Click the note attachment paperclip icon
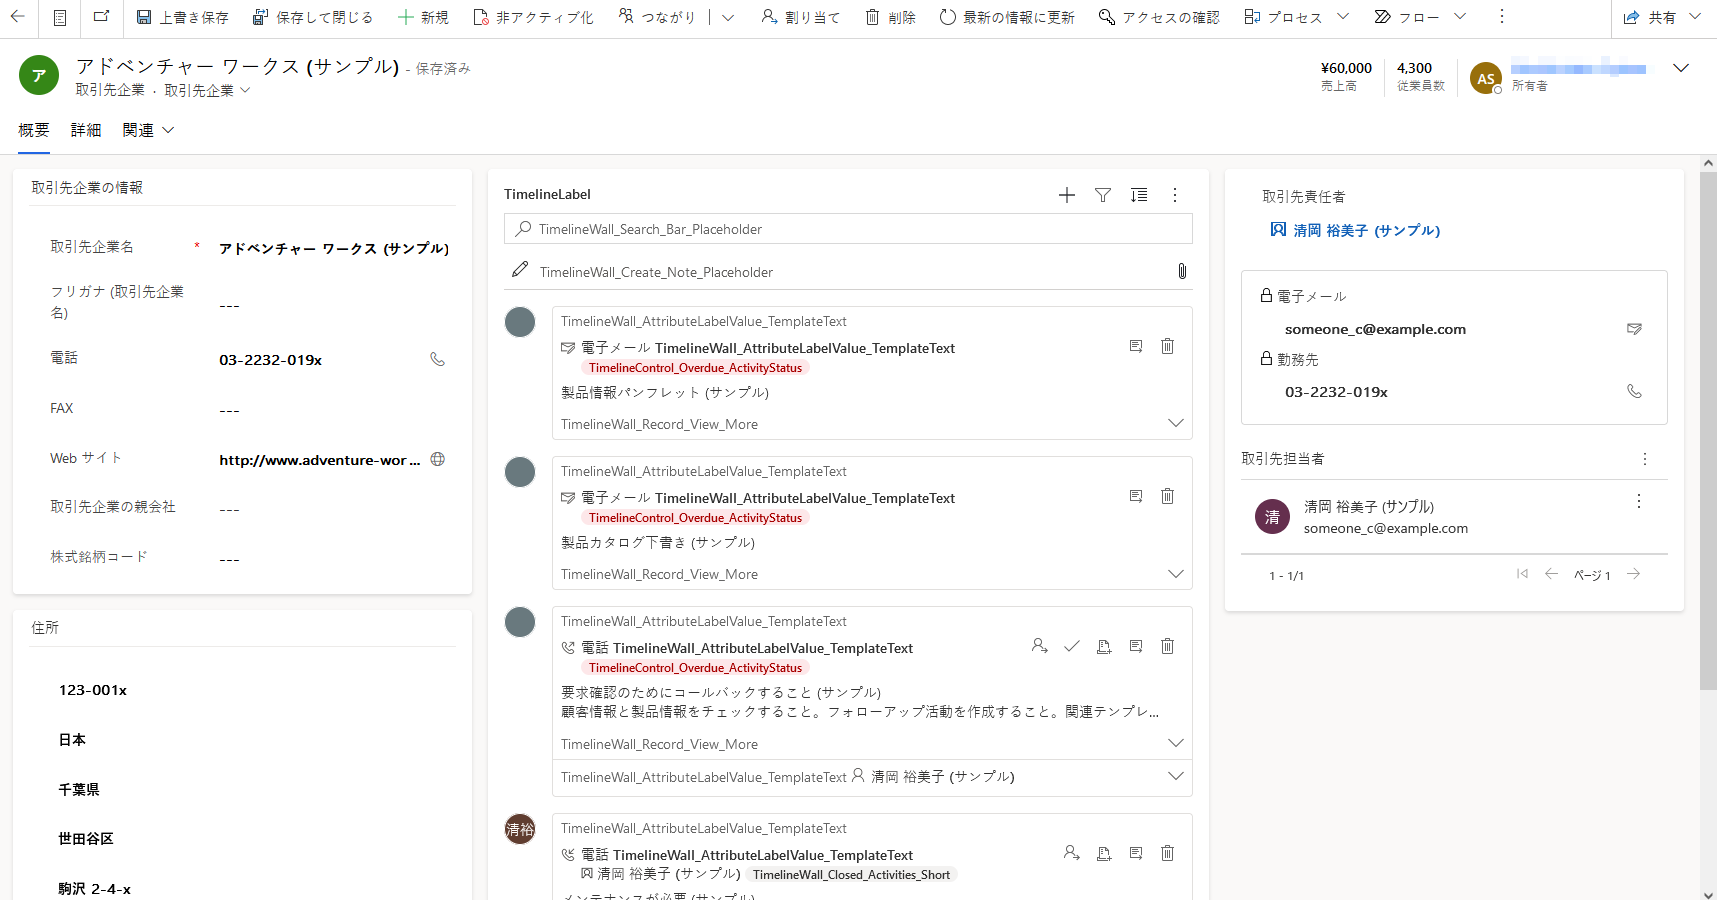Screen dimensions: 1717x900 (x=1182, y=271)
